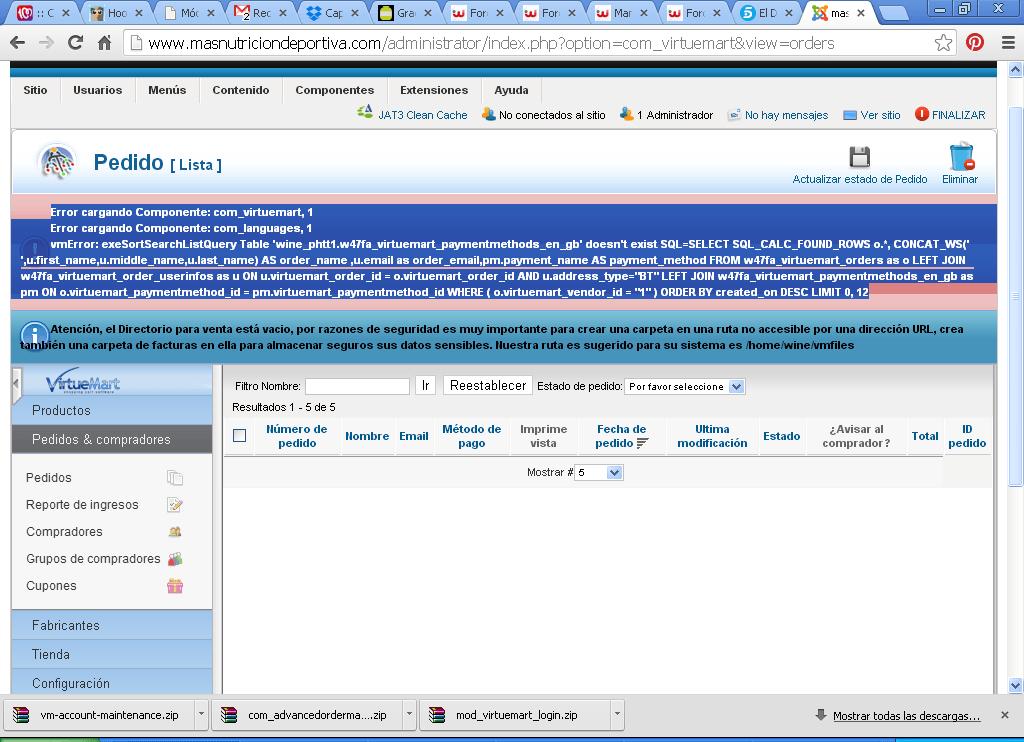Open vm-account-maintenance.zip download options arrow
This screenshot has height=742, width=1024.
click(202, 715)
